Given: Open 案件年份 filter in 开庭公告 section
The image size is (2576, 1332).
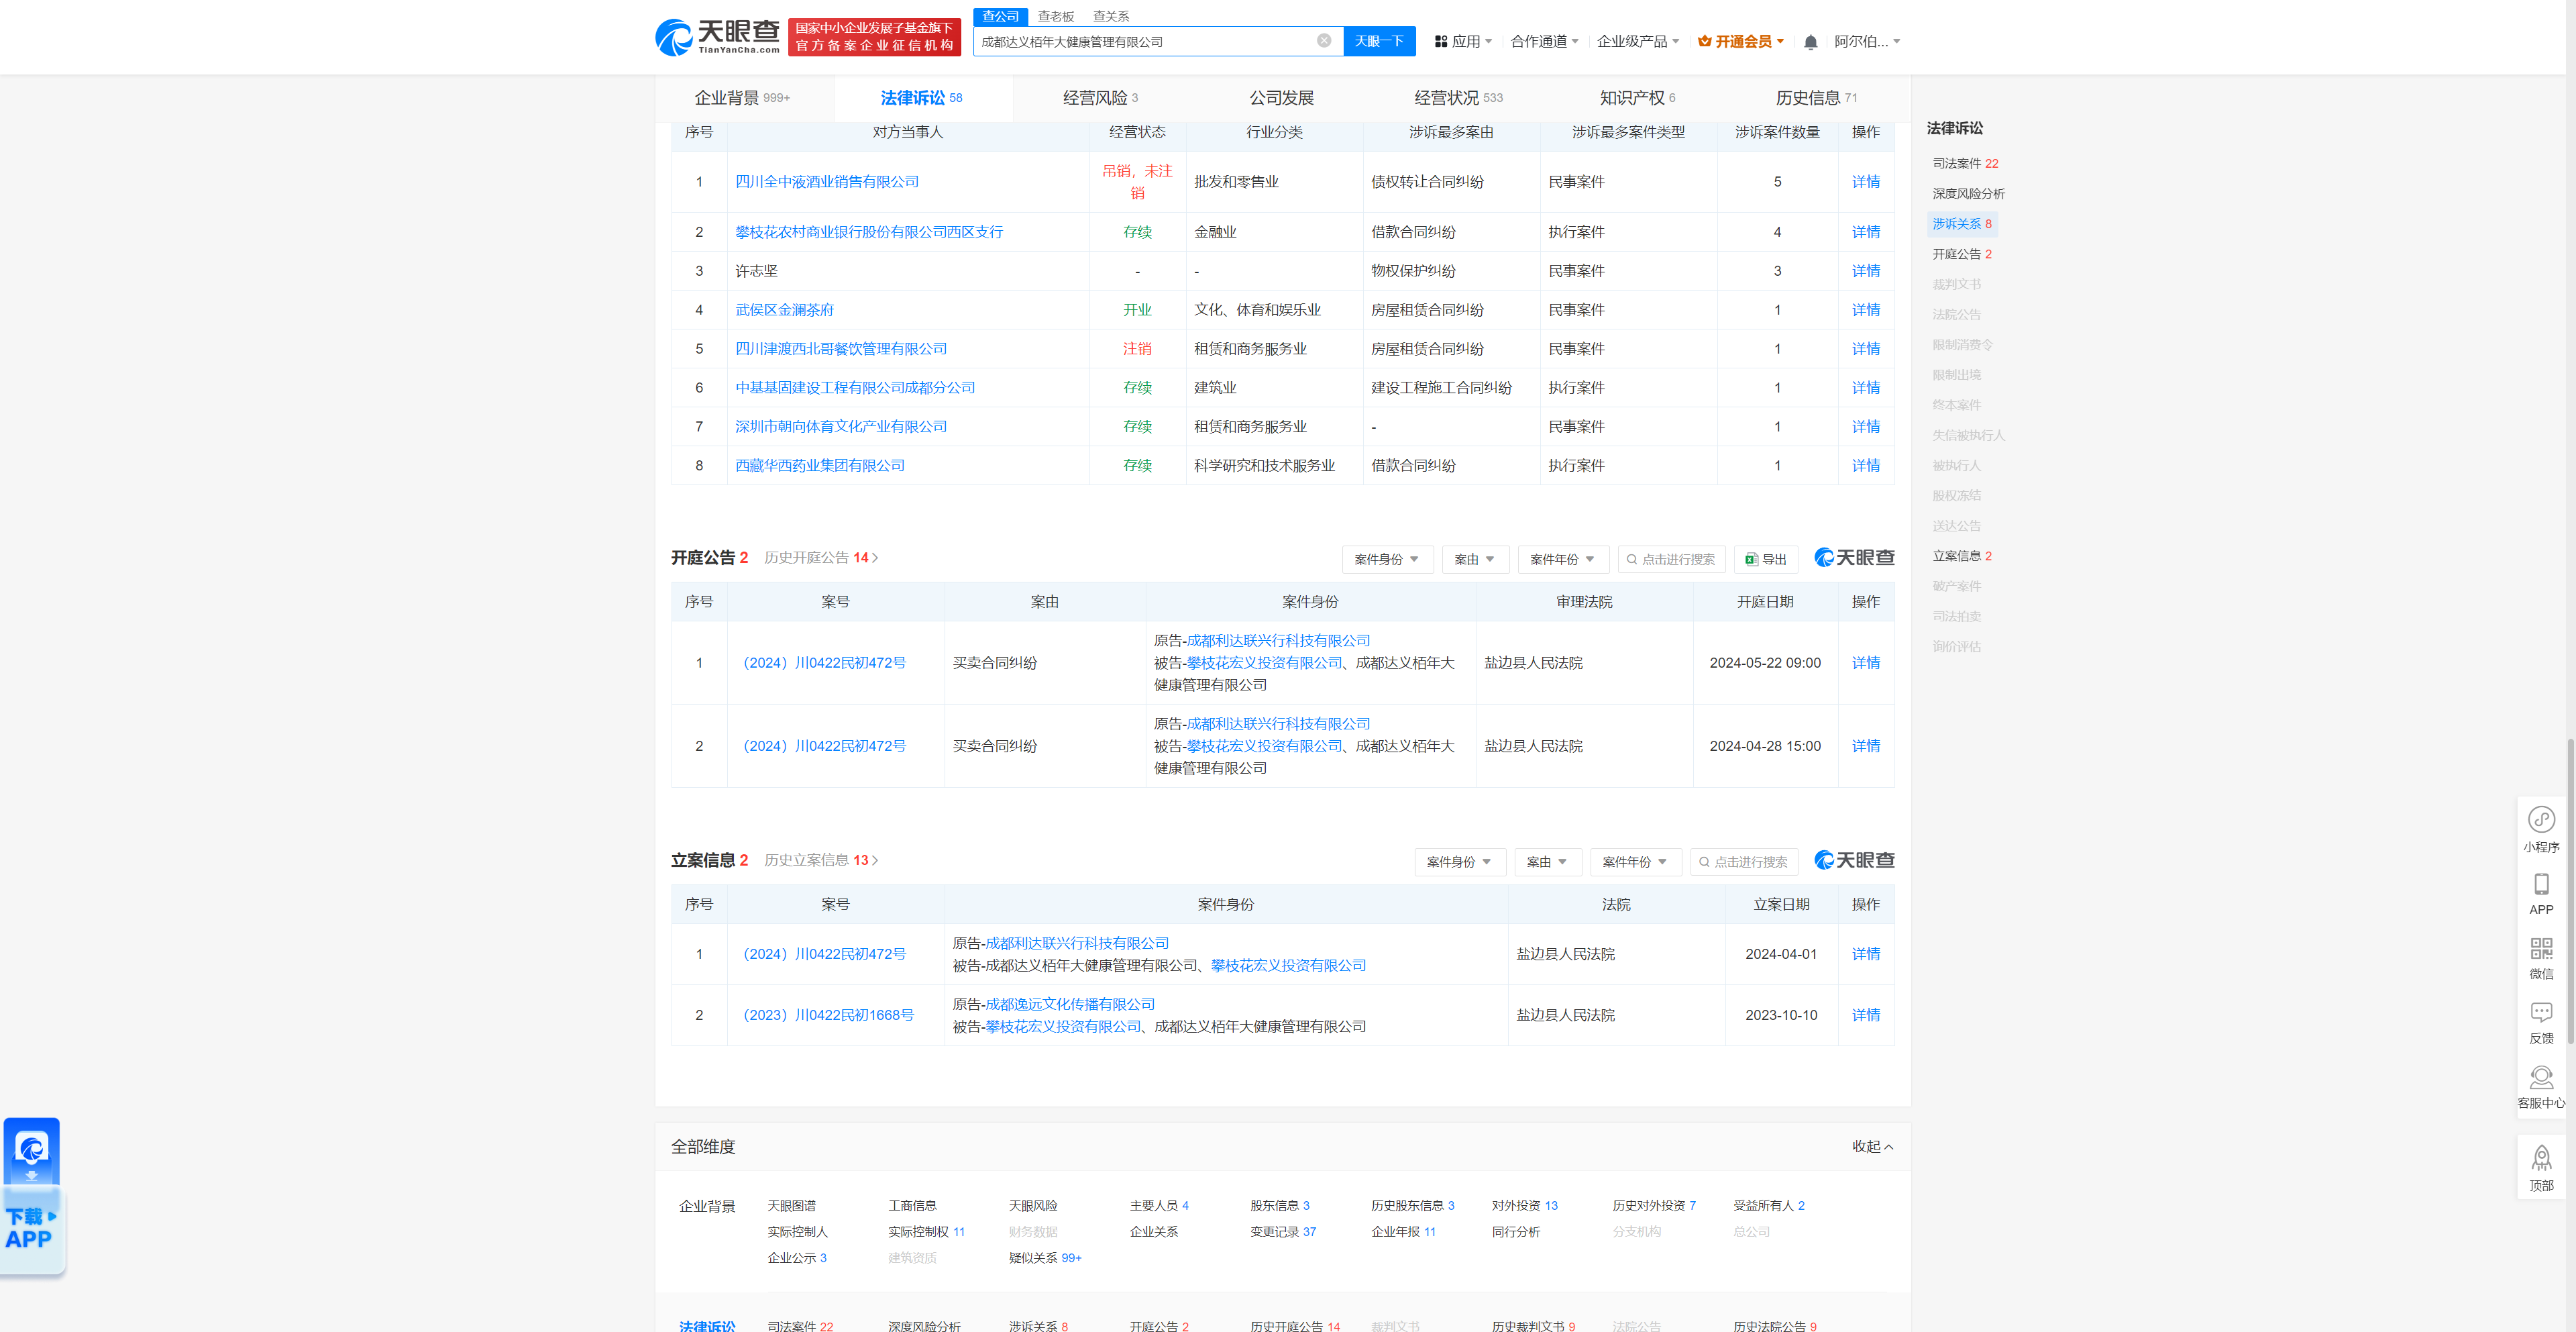Looking at the screenshot, I should click(1563, 559).
